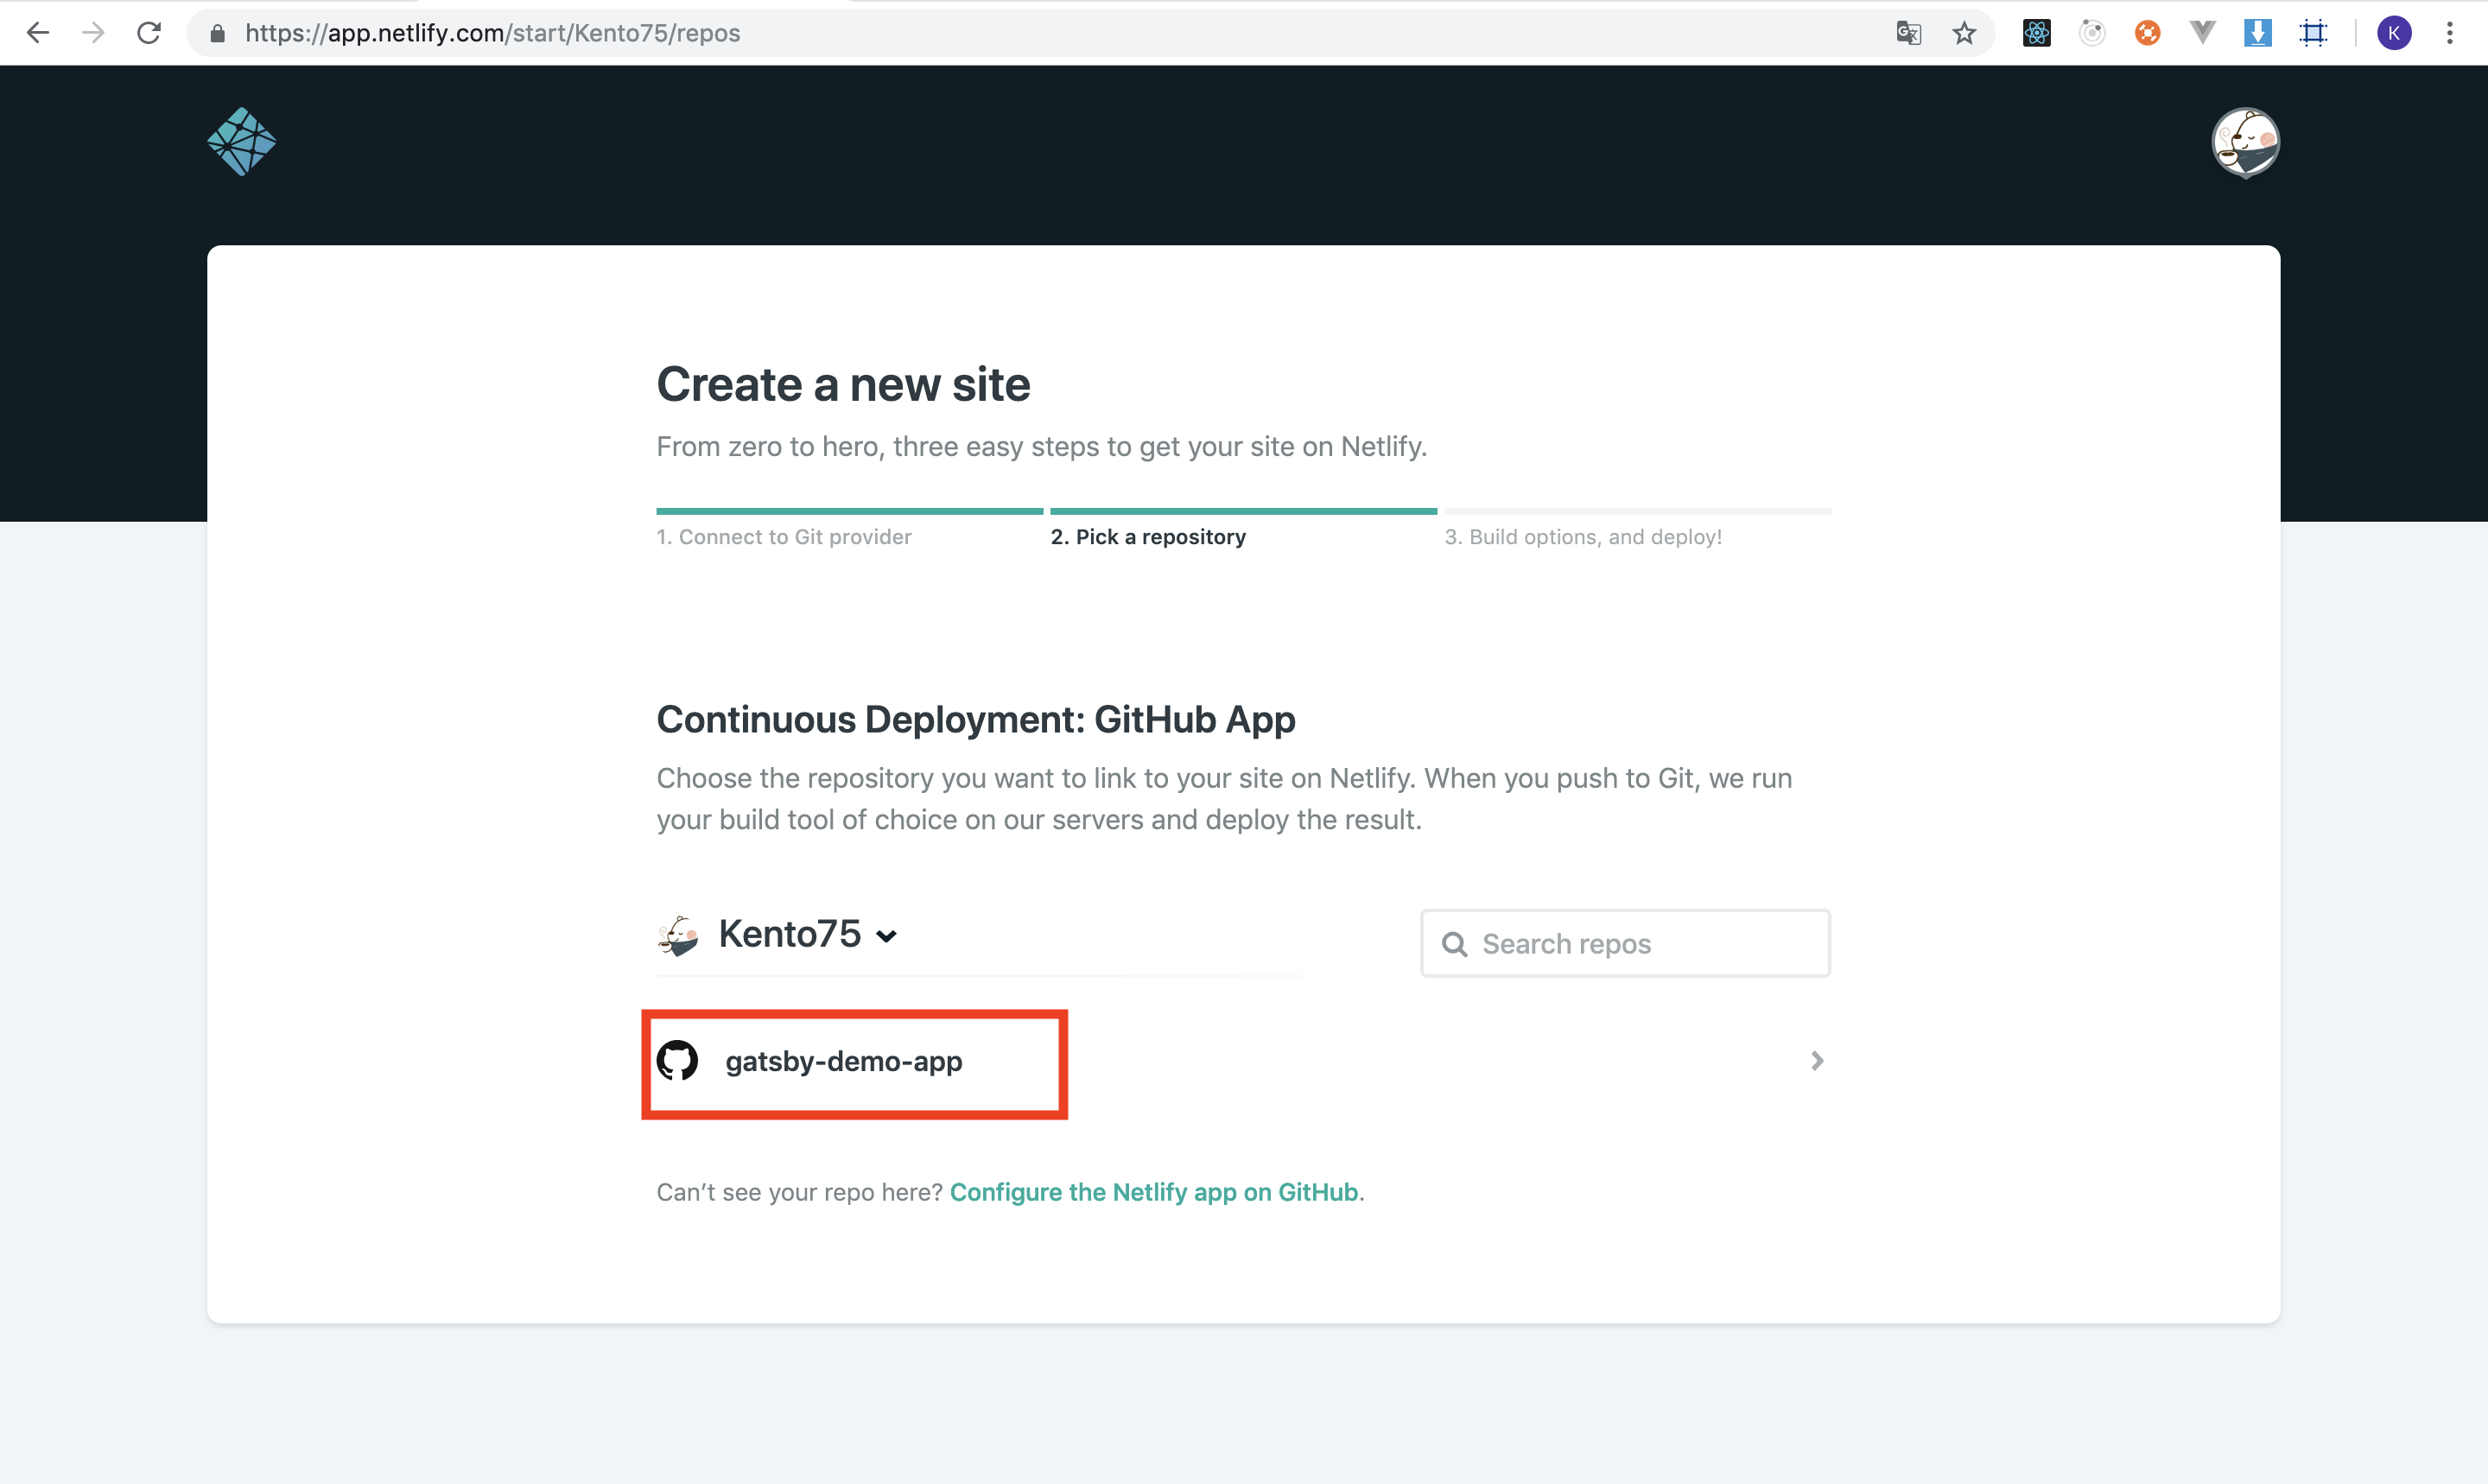Open Chrome profile K avatar

(x=2394, y=33)
